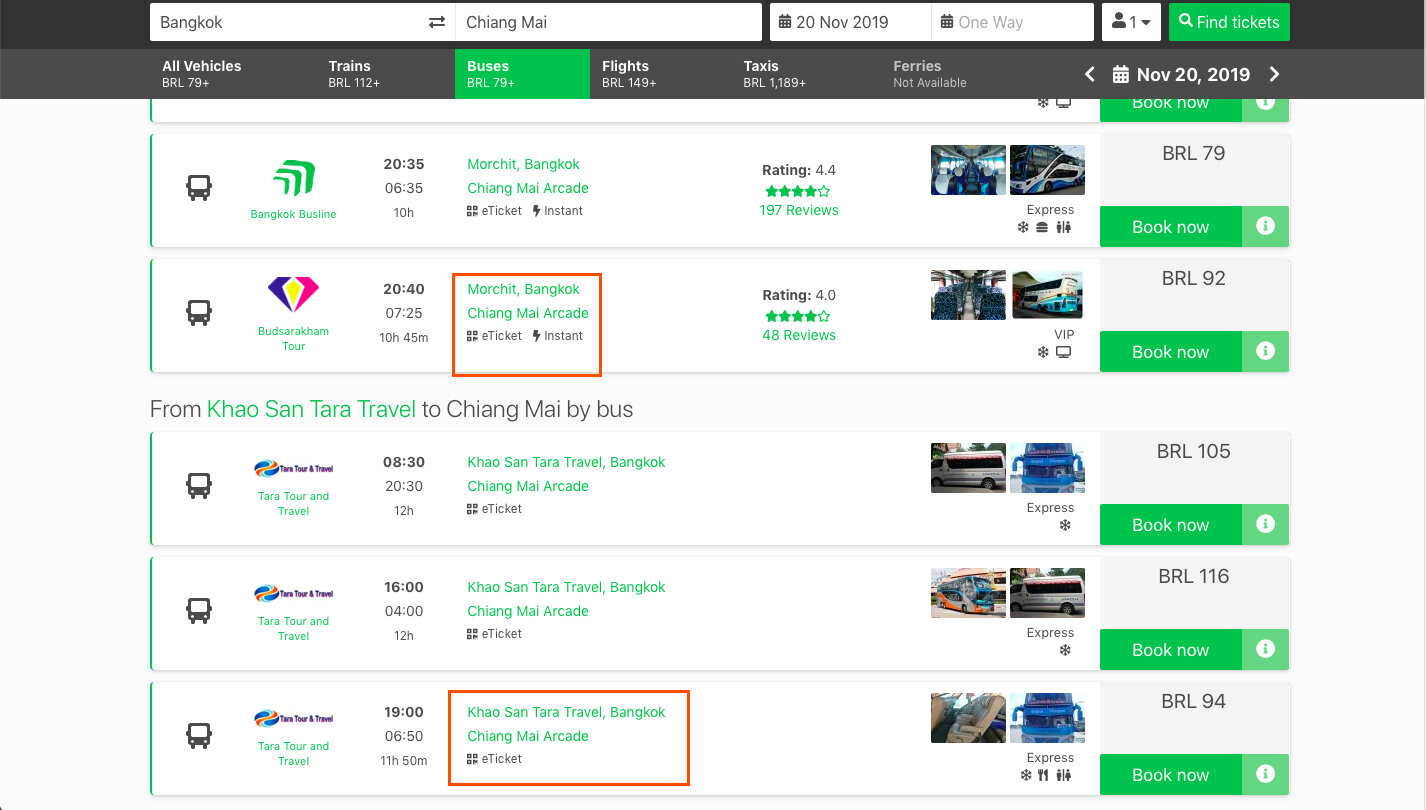This screenshot has width=1426, height=810.
Task: Show info for the BRL 116 trip
Action: point(1265,650)
